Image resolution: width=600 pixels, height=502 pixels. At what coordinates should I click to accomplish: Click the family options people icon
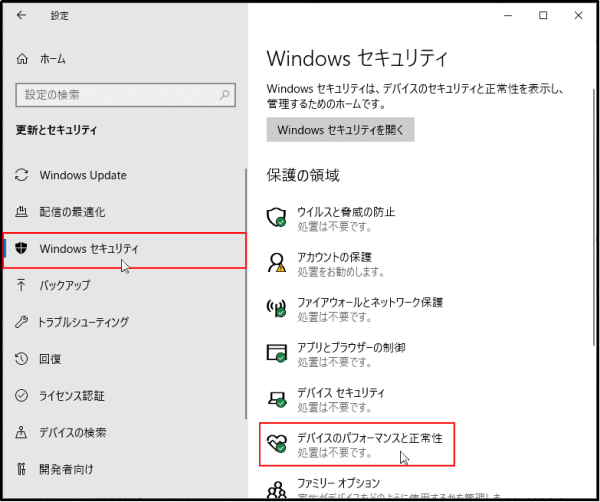pos(276,490)
